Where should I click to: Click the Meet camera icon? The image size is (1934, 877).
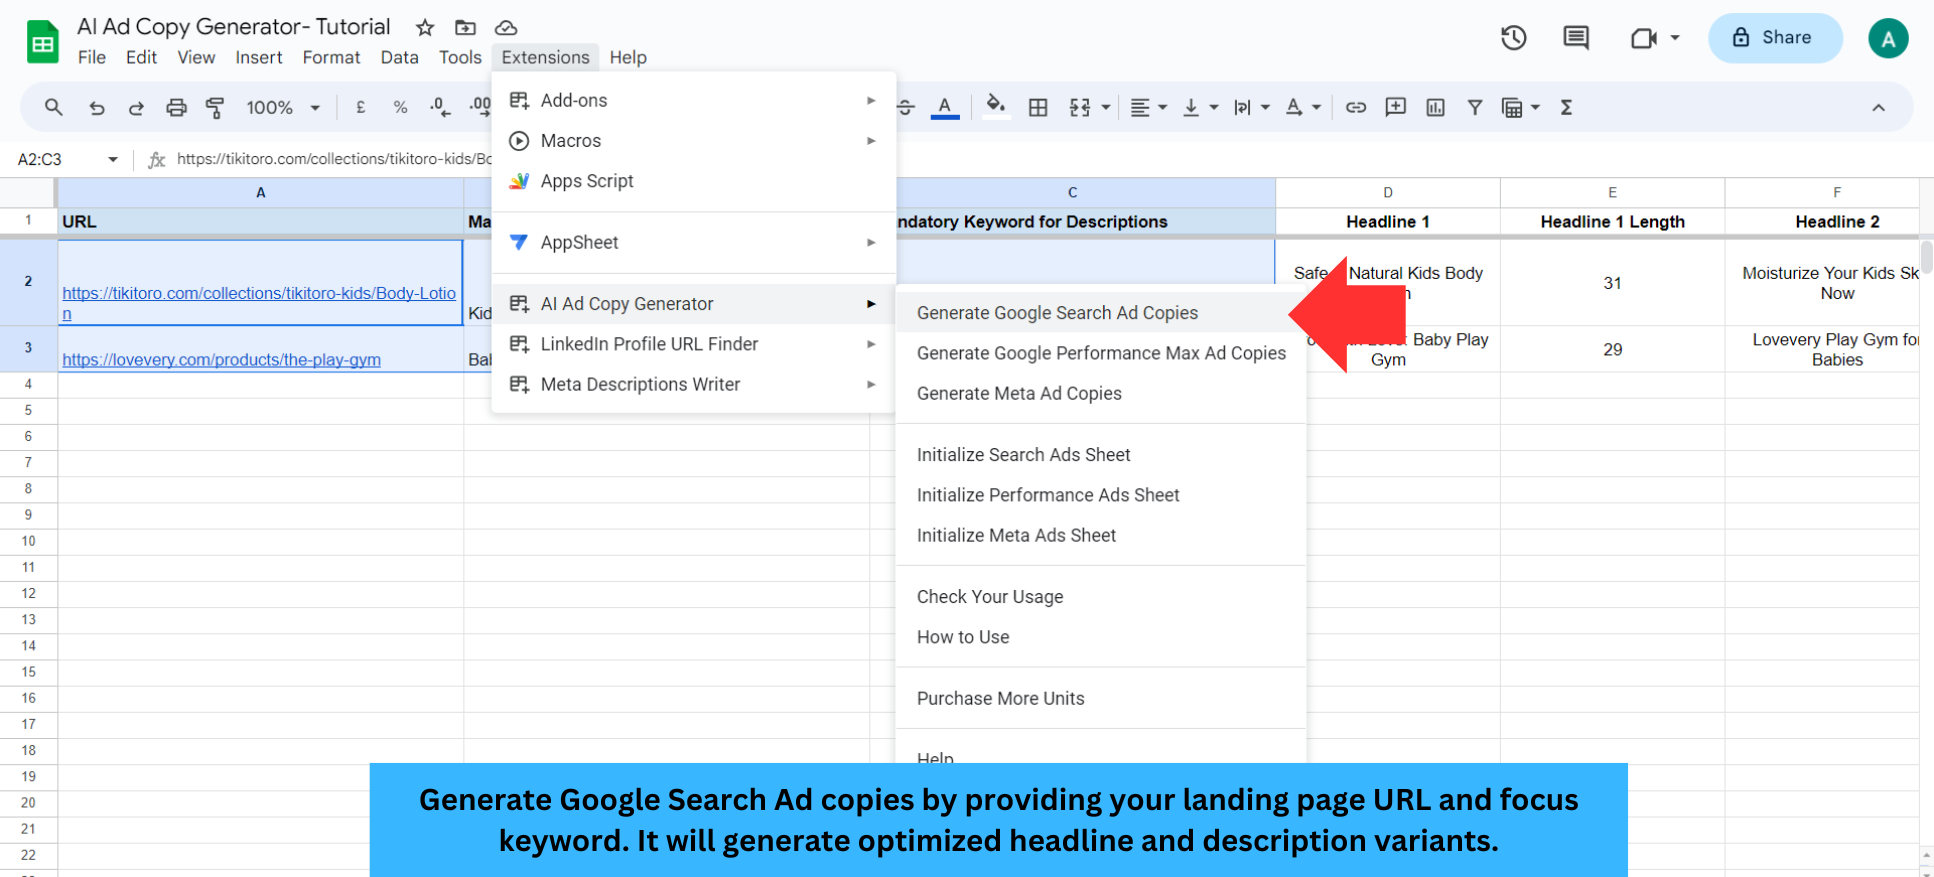pyautogui.click(x=1643, y=38)
